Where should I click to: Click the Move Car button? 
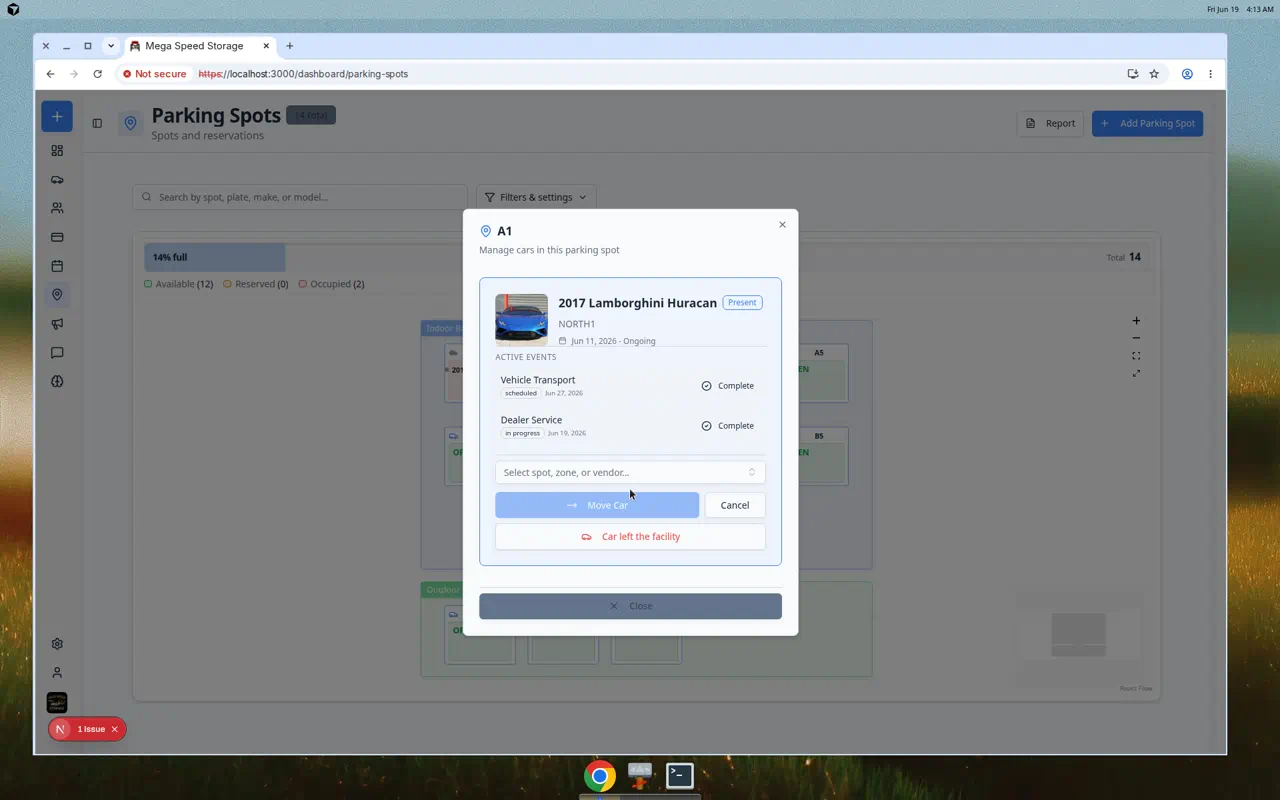(597, 505)
